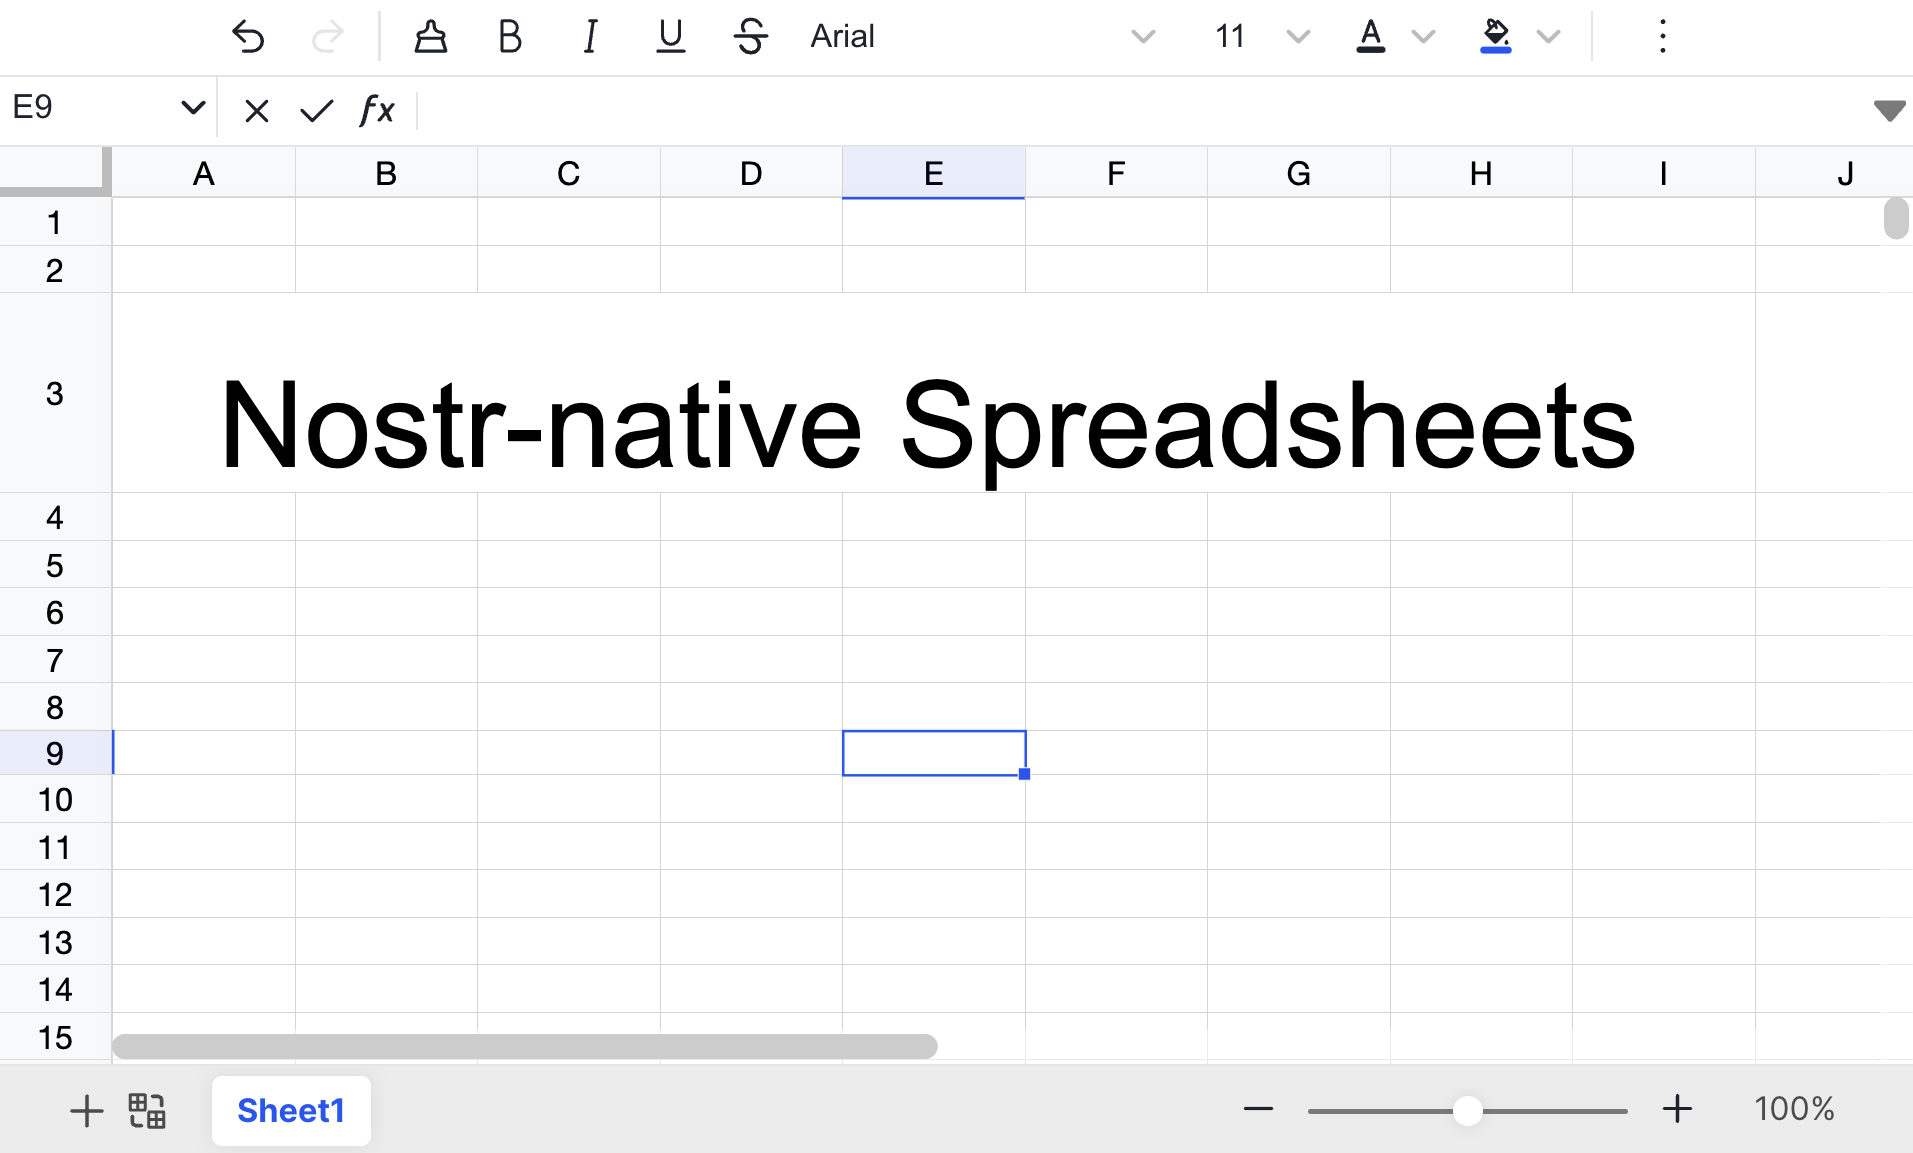Expand the E9 name box dropdown
This screenshot has width=1913, height=1153.
[x=193, y=107]
